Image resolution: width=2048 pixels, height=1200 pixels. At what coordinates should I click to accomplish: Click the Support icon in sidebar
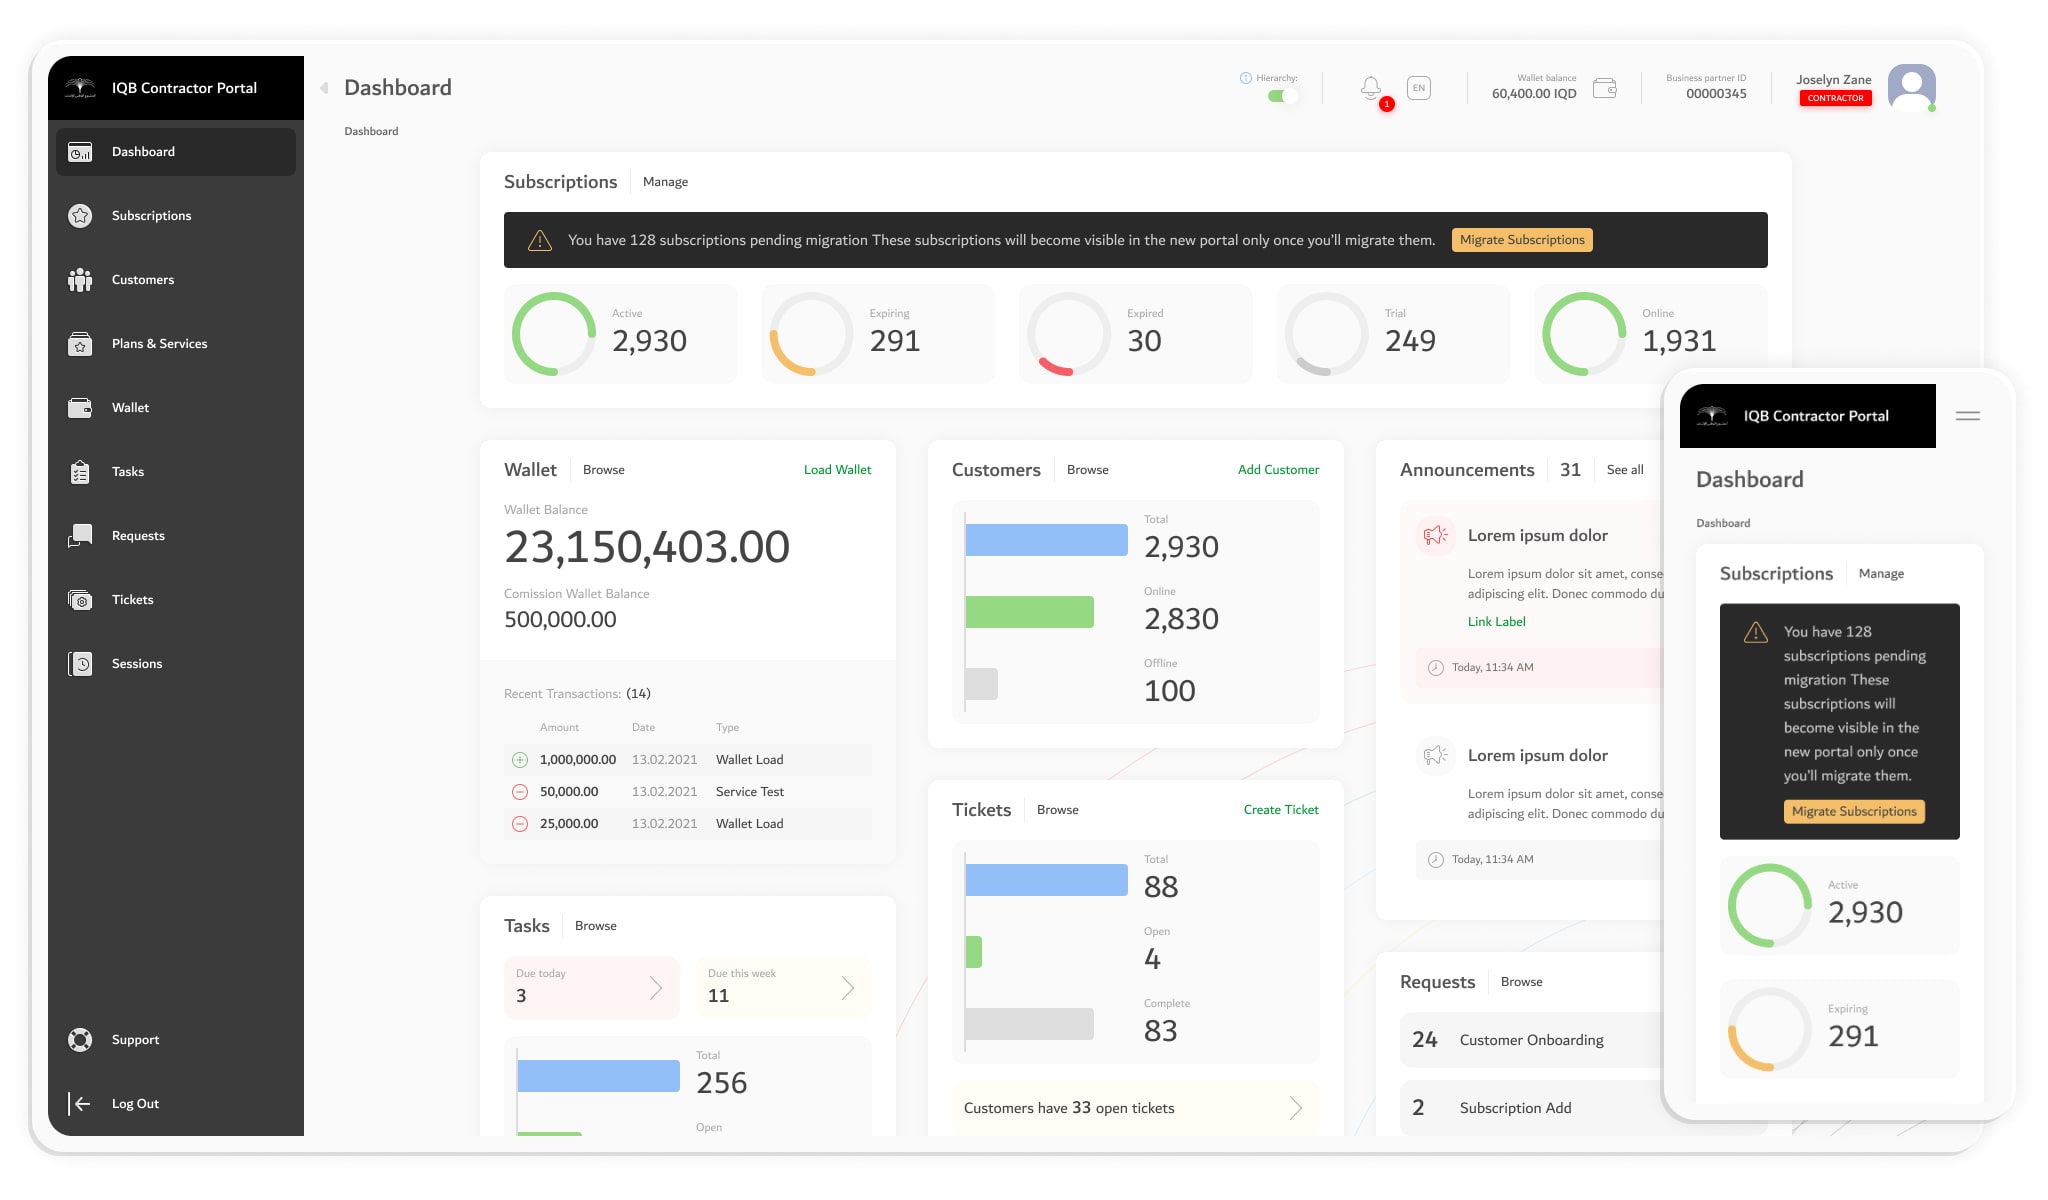click(80, 1040)
